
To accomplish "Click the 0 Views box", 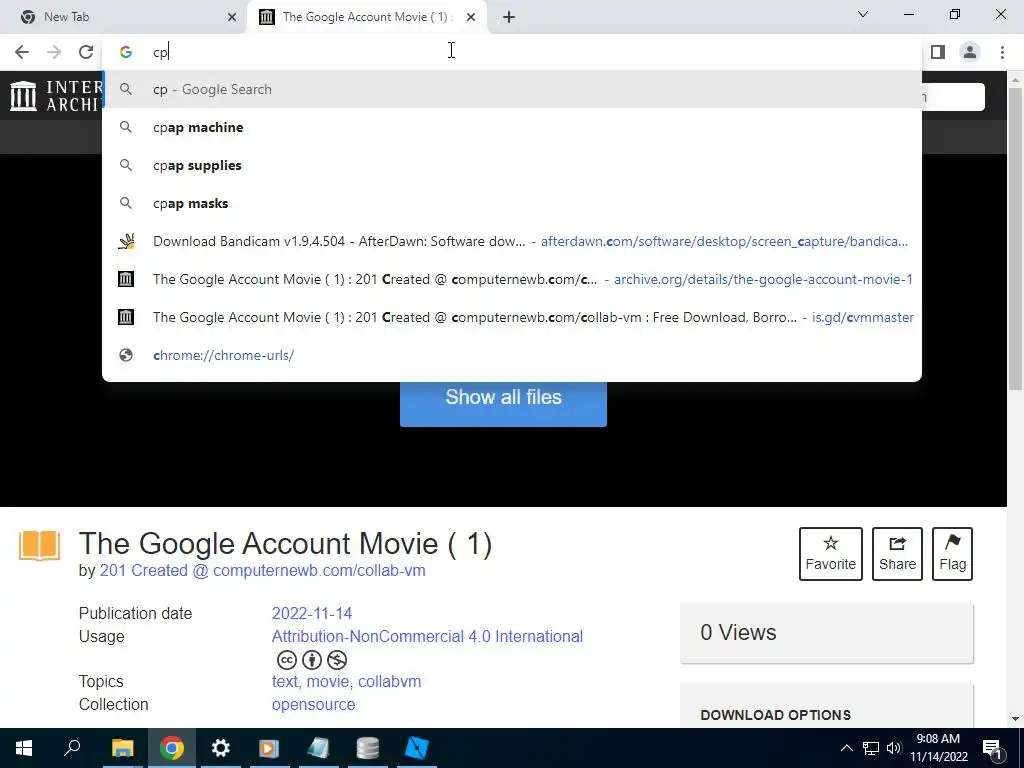I will coord(827,633).
